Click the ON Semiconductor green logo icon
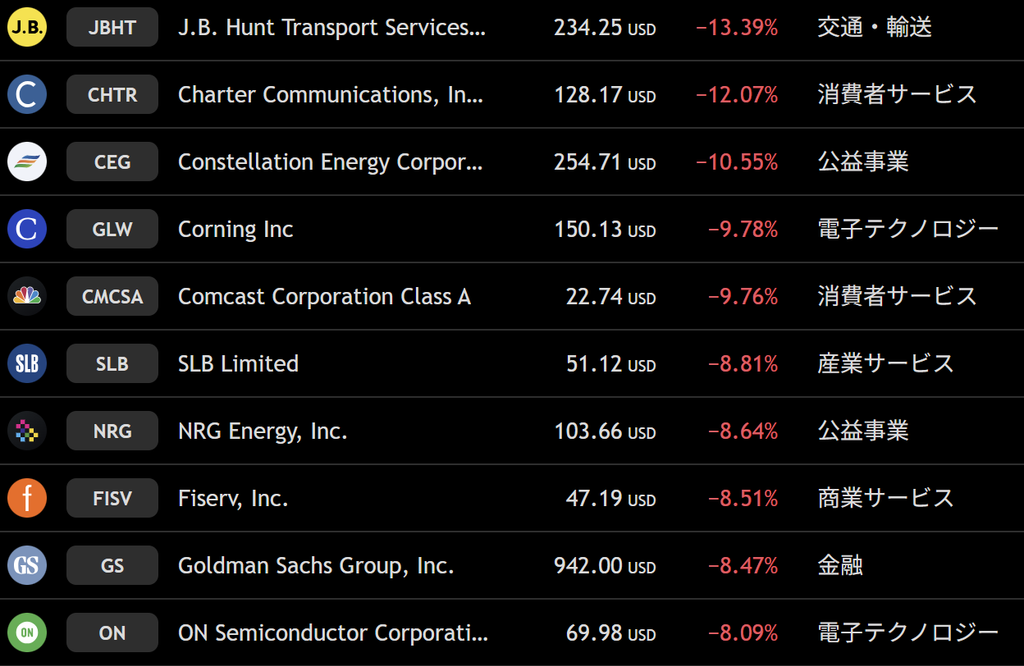Screen dimensions: 1024x666 pyautogui.click(x=27, y=633)
